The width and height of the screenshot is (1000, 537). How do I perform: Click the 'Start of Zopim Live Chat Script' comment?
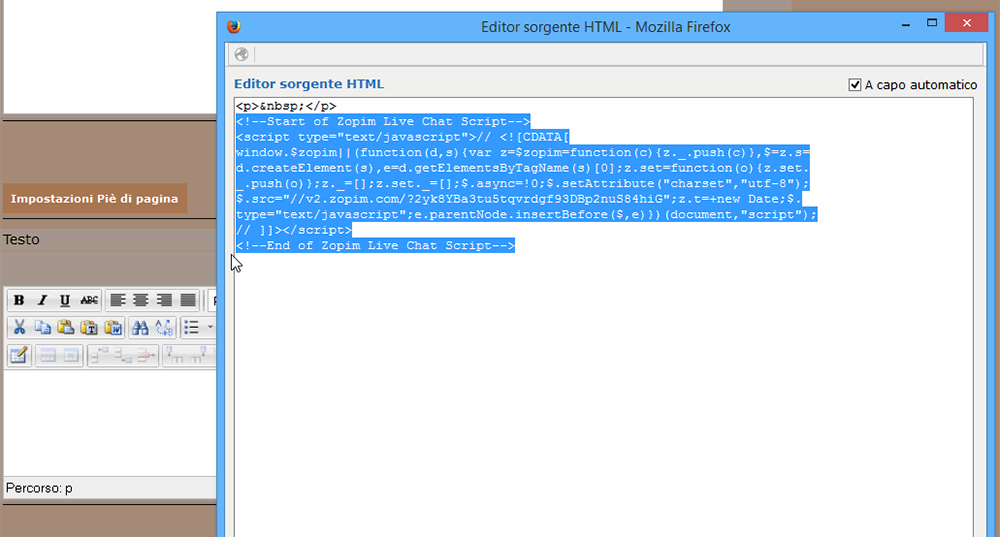click(383, 121)
